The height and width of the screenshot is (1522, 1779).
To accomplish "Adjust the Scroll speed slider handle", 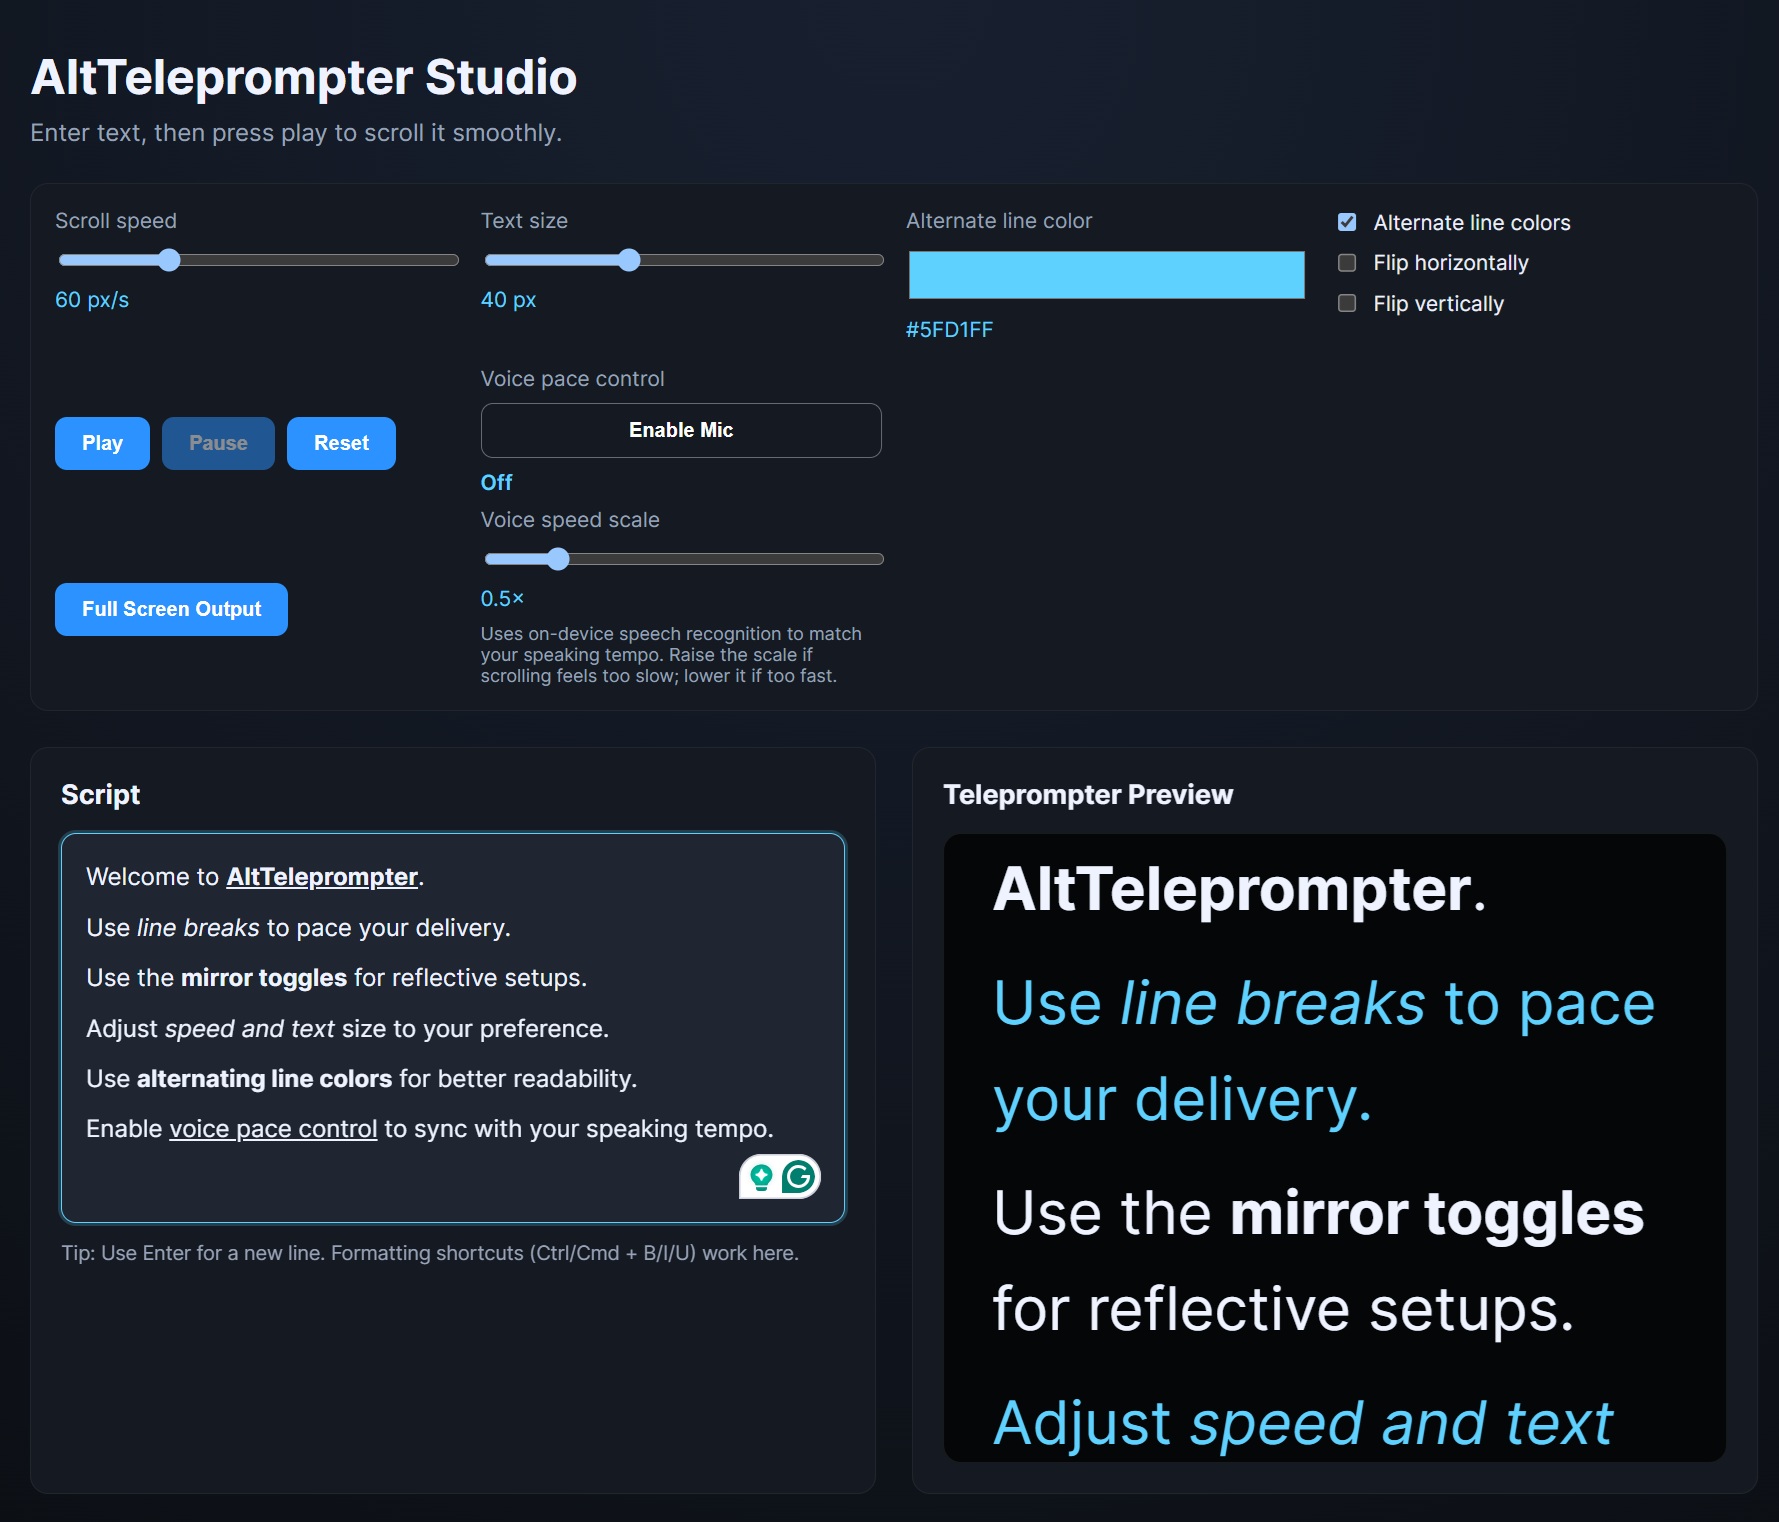I will point(169,260).
